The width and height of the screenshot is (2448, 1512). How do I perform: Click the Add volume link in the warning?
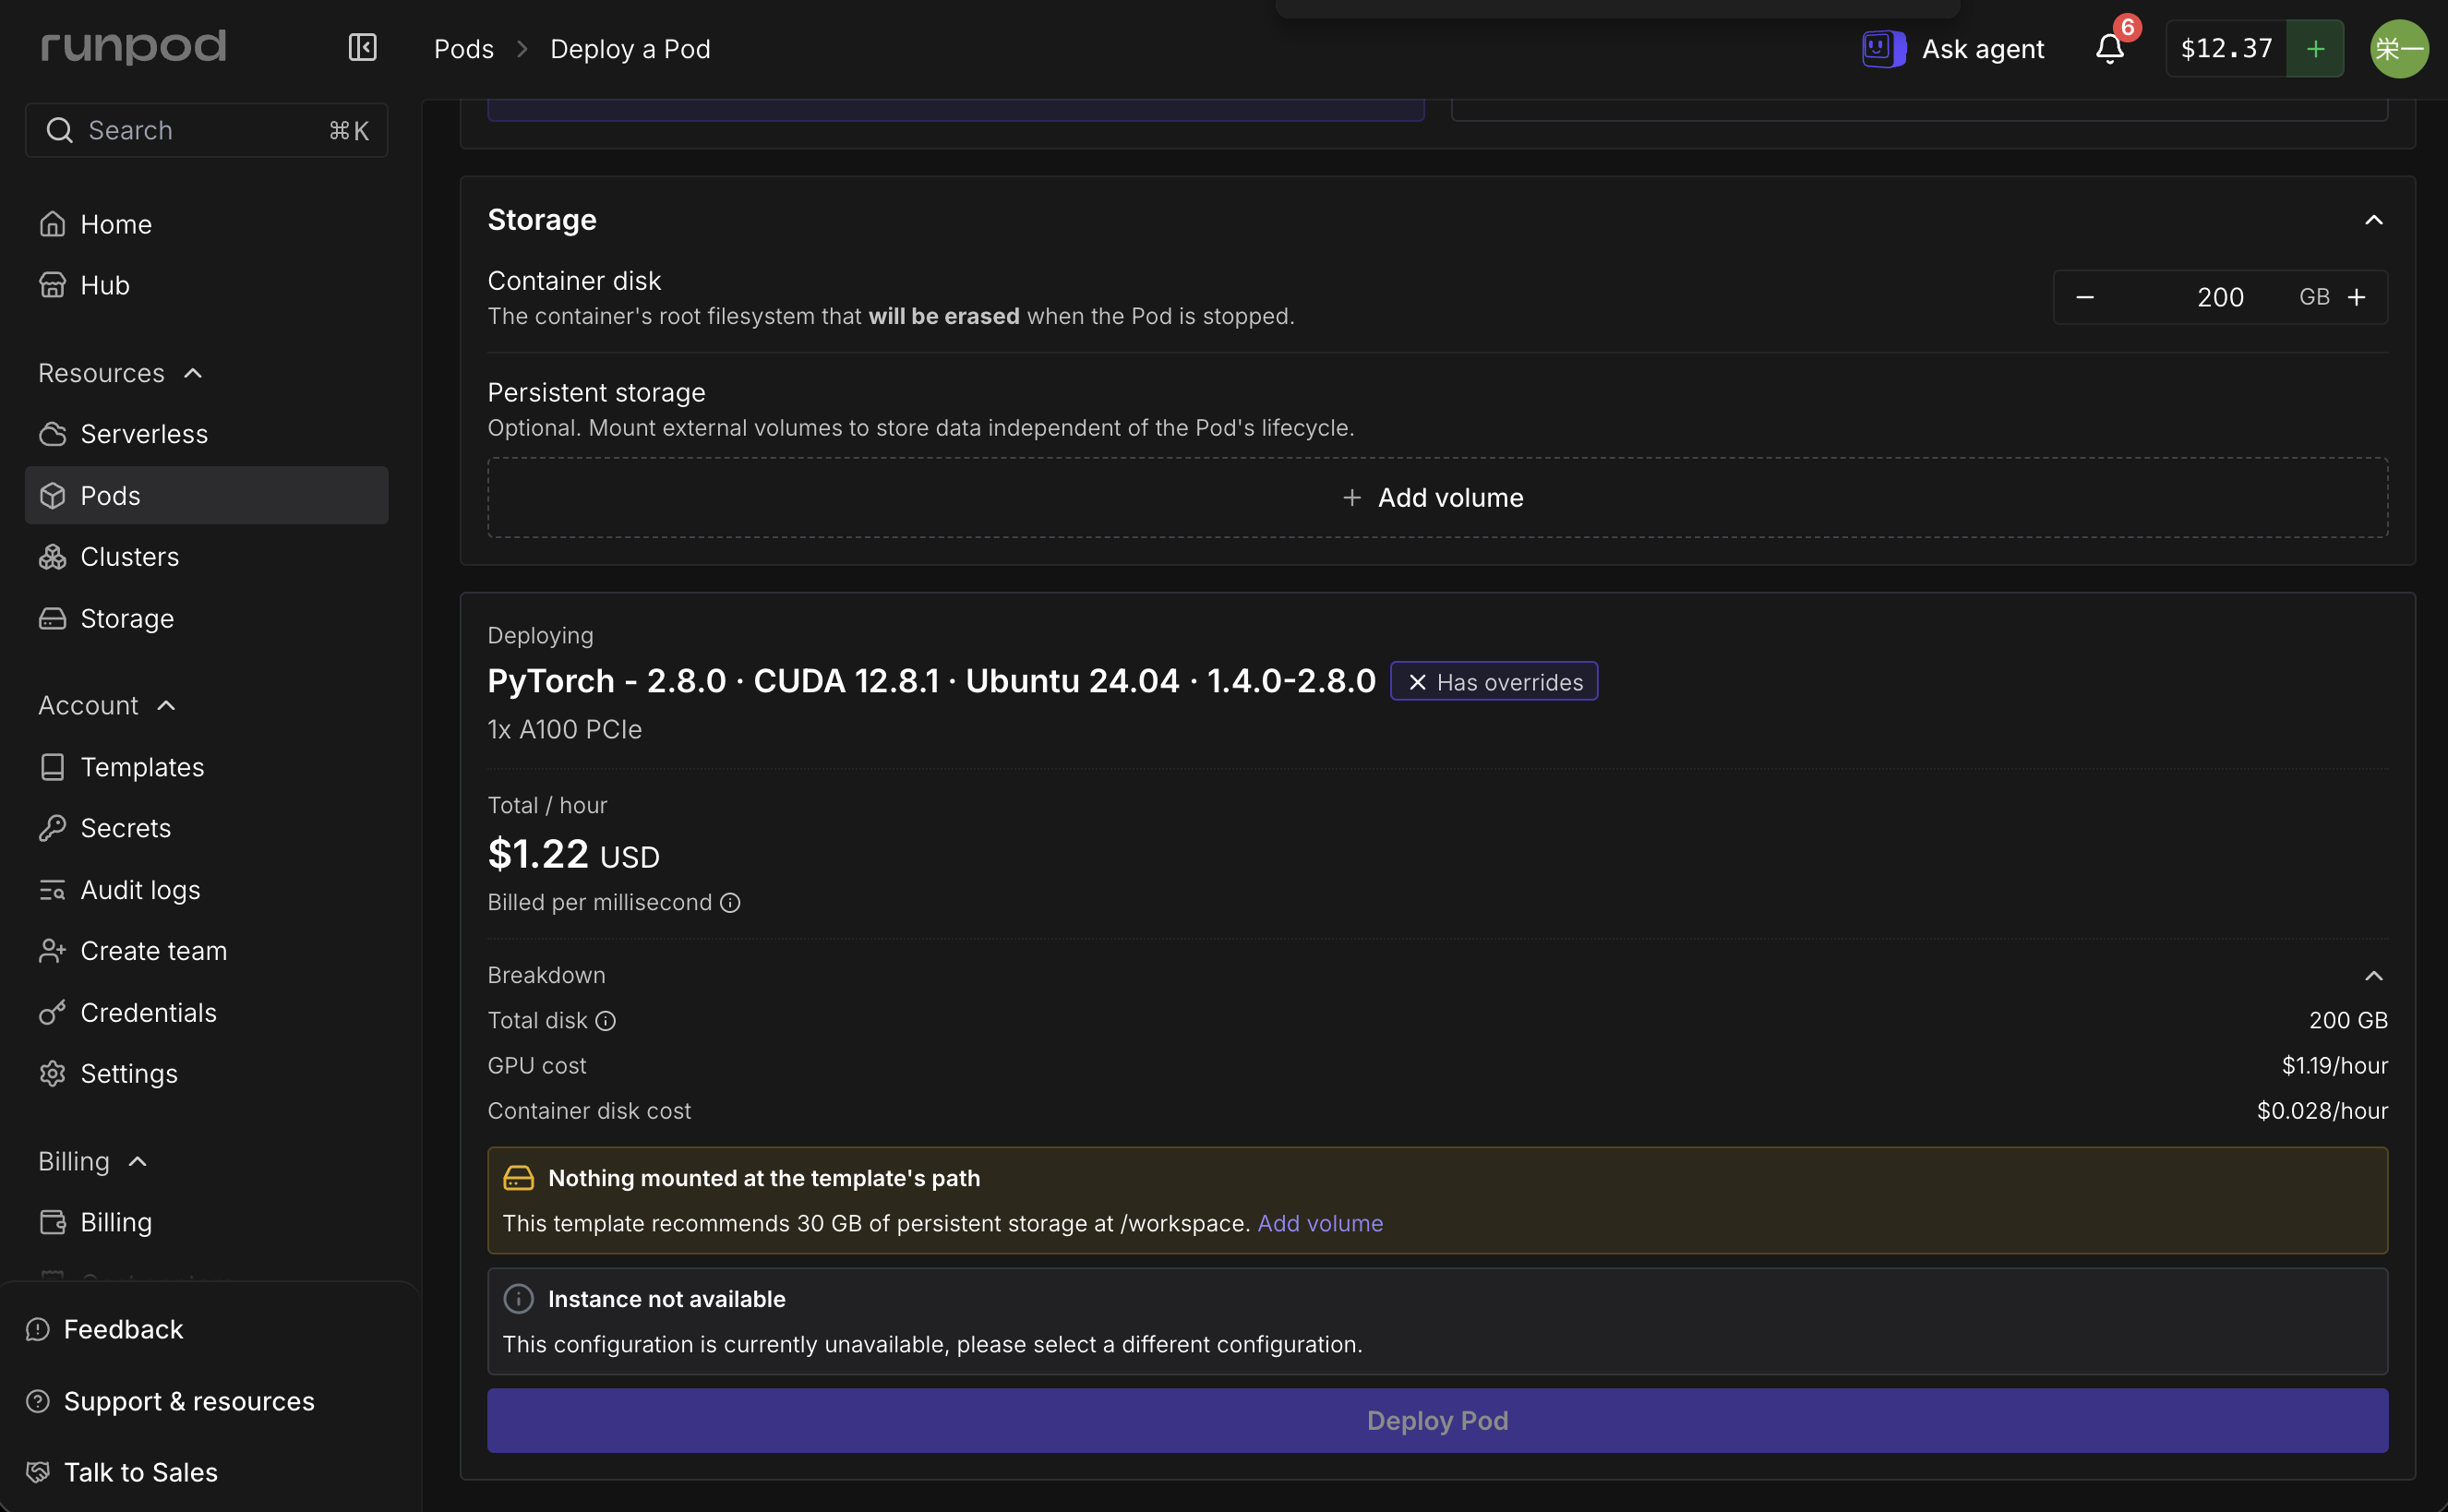coord(1320,1223)
